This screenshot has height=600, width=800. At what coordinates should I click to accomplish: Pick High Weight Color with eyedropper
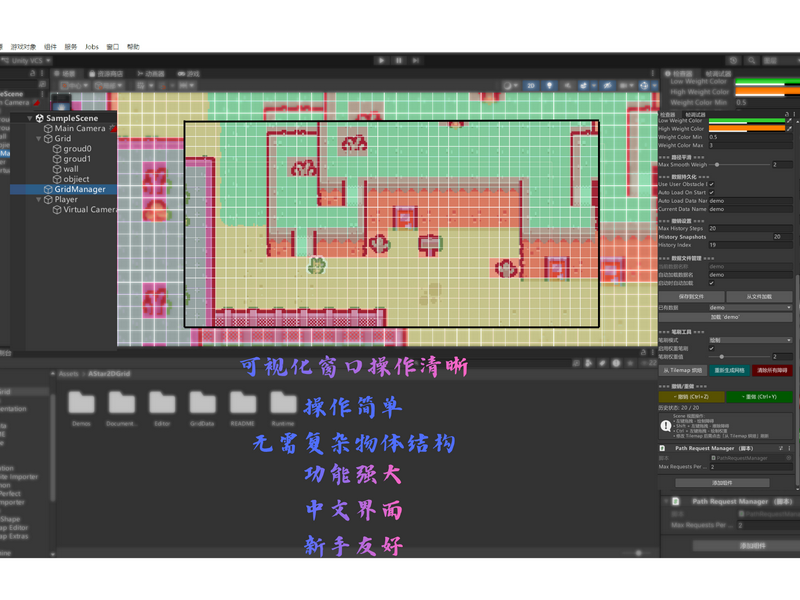point(789,129)
